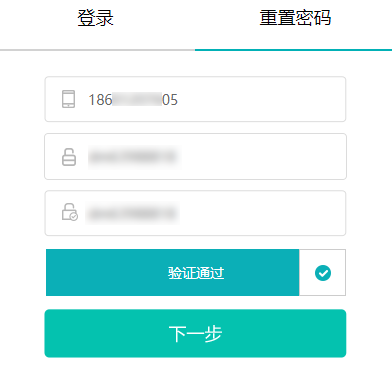Click the 验证通过 verification label

(196, 273)
